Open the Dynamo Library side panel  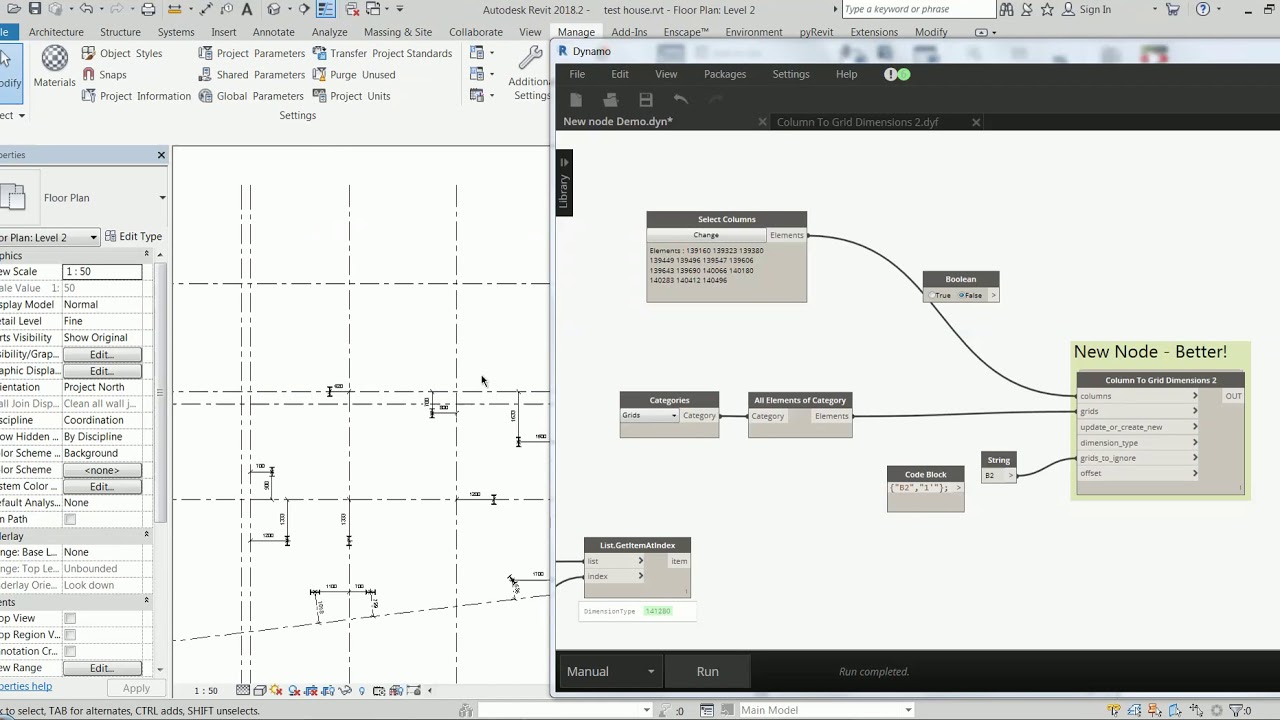[563, 185]
